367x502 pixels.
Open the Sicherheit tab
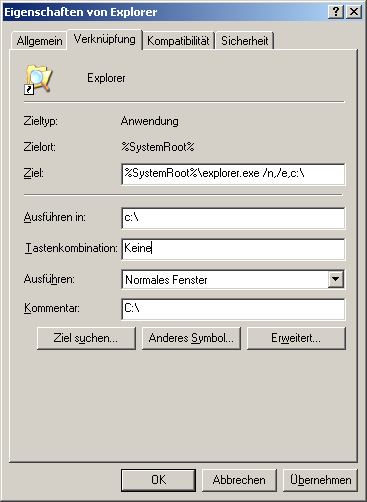pos(245,41)
